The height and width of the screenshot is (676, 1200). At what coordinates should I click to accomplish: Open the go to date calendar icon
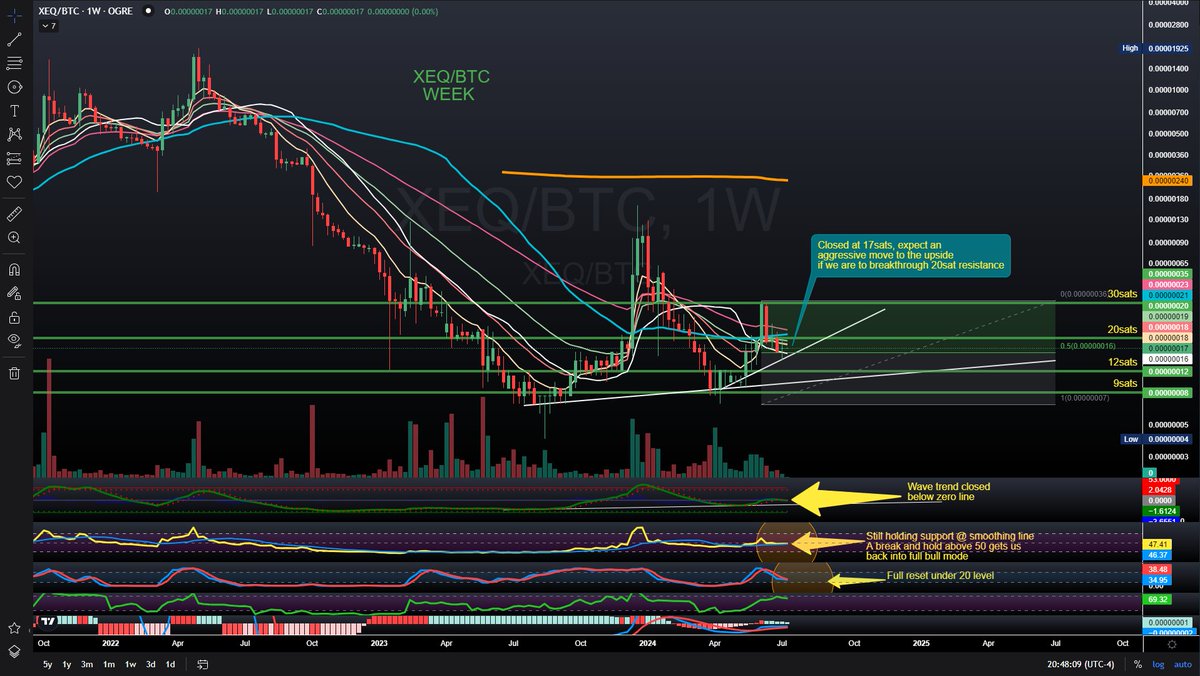202,665
